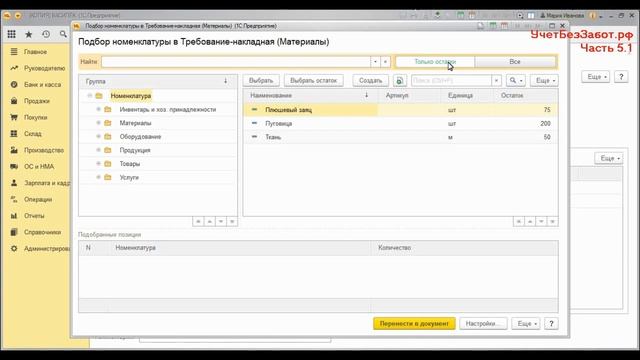Open Еще menu above nomenclature list

(x=544, y=80)
